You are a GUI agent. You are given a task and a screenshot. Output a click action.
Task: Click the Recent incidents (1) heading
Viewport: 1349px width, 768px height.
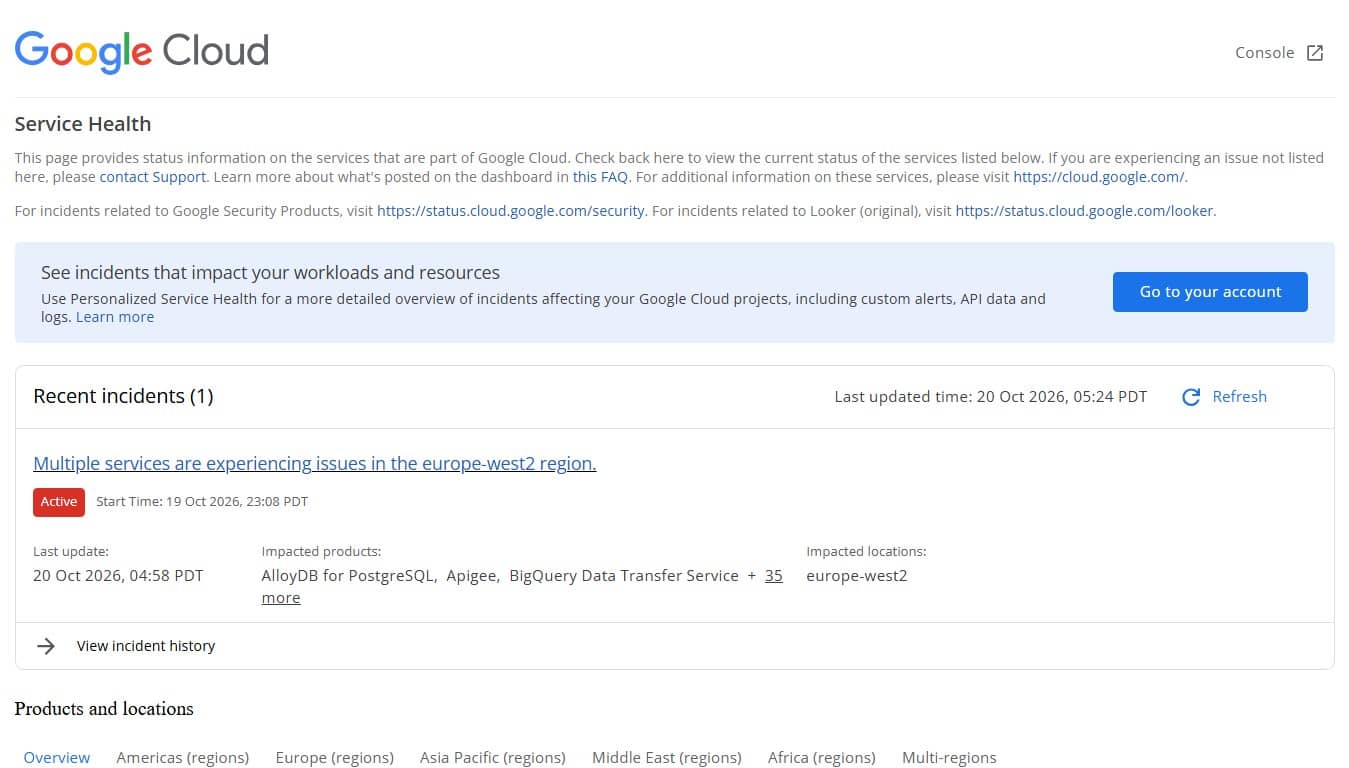(x=123, y=397)
